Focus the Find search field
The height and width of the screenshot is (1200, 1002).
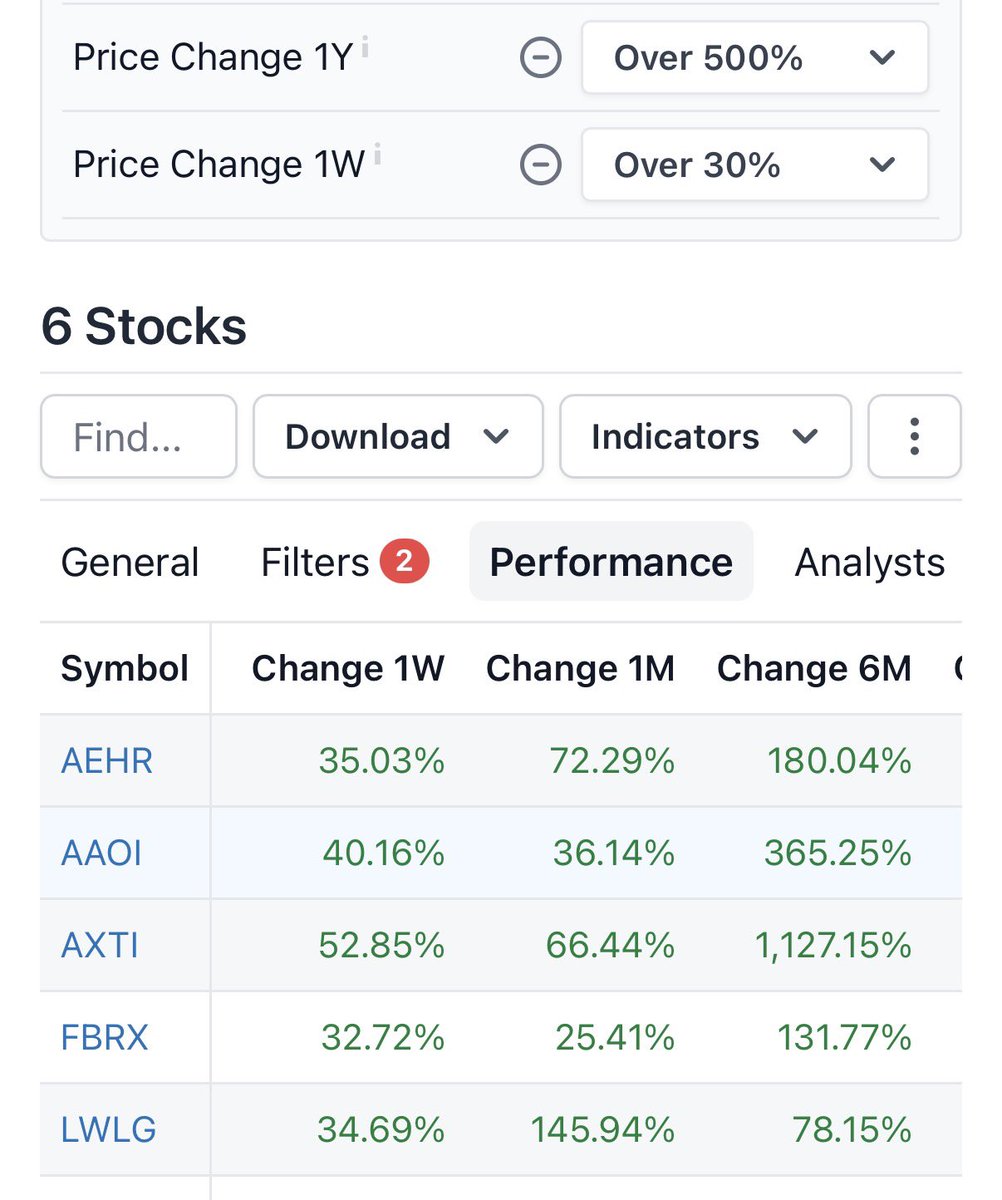tap(139, 437)
